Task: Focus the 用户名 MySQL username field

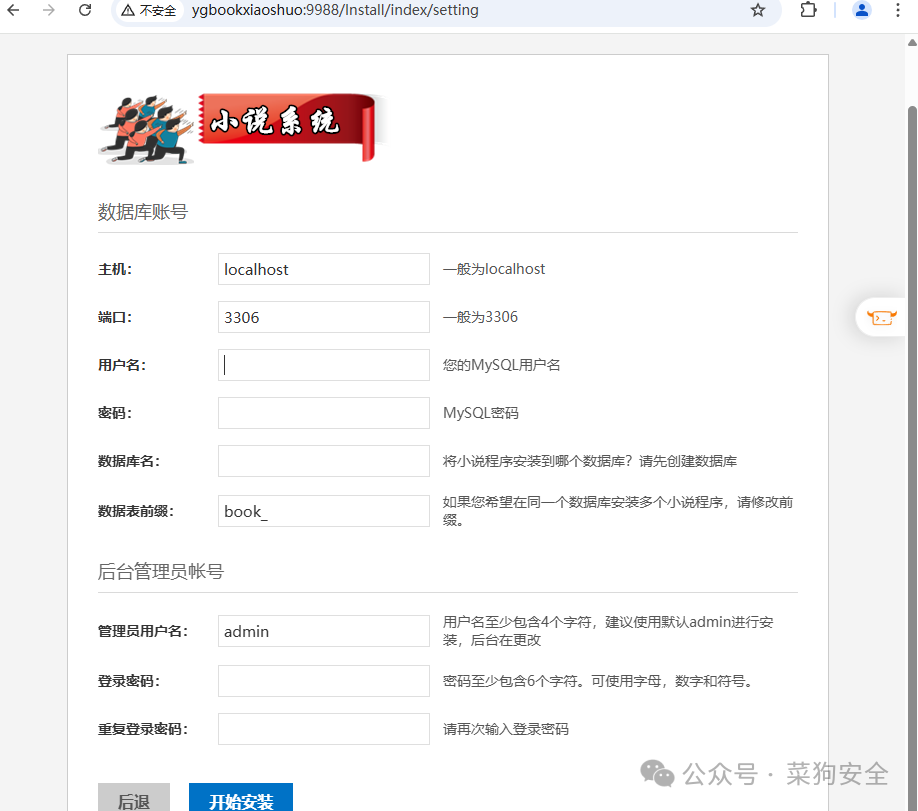Action: (x=324, y=365)
